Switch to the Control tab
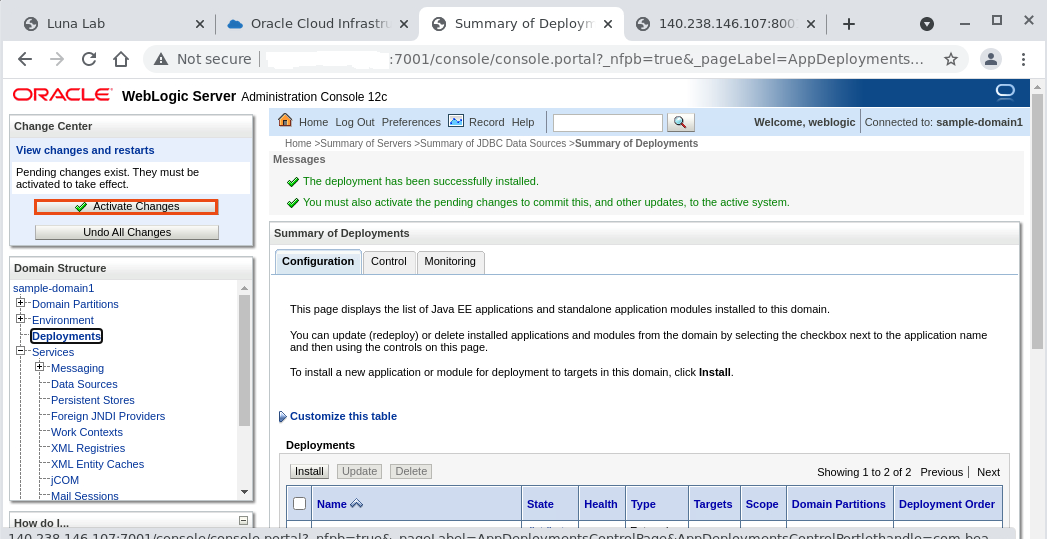This screenshot has width=1047, height=539. pos(389,262)
